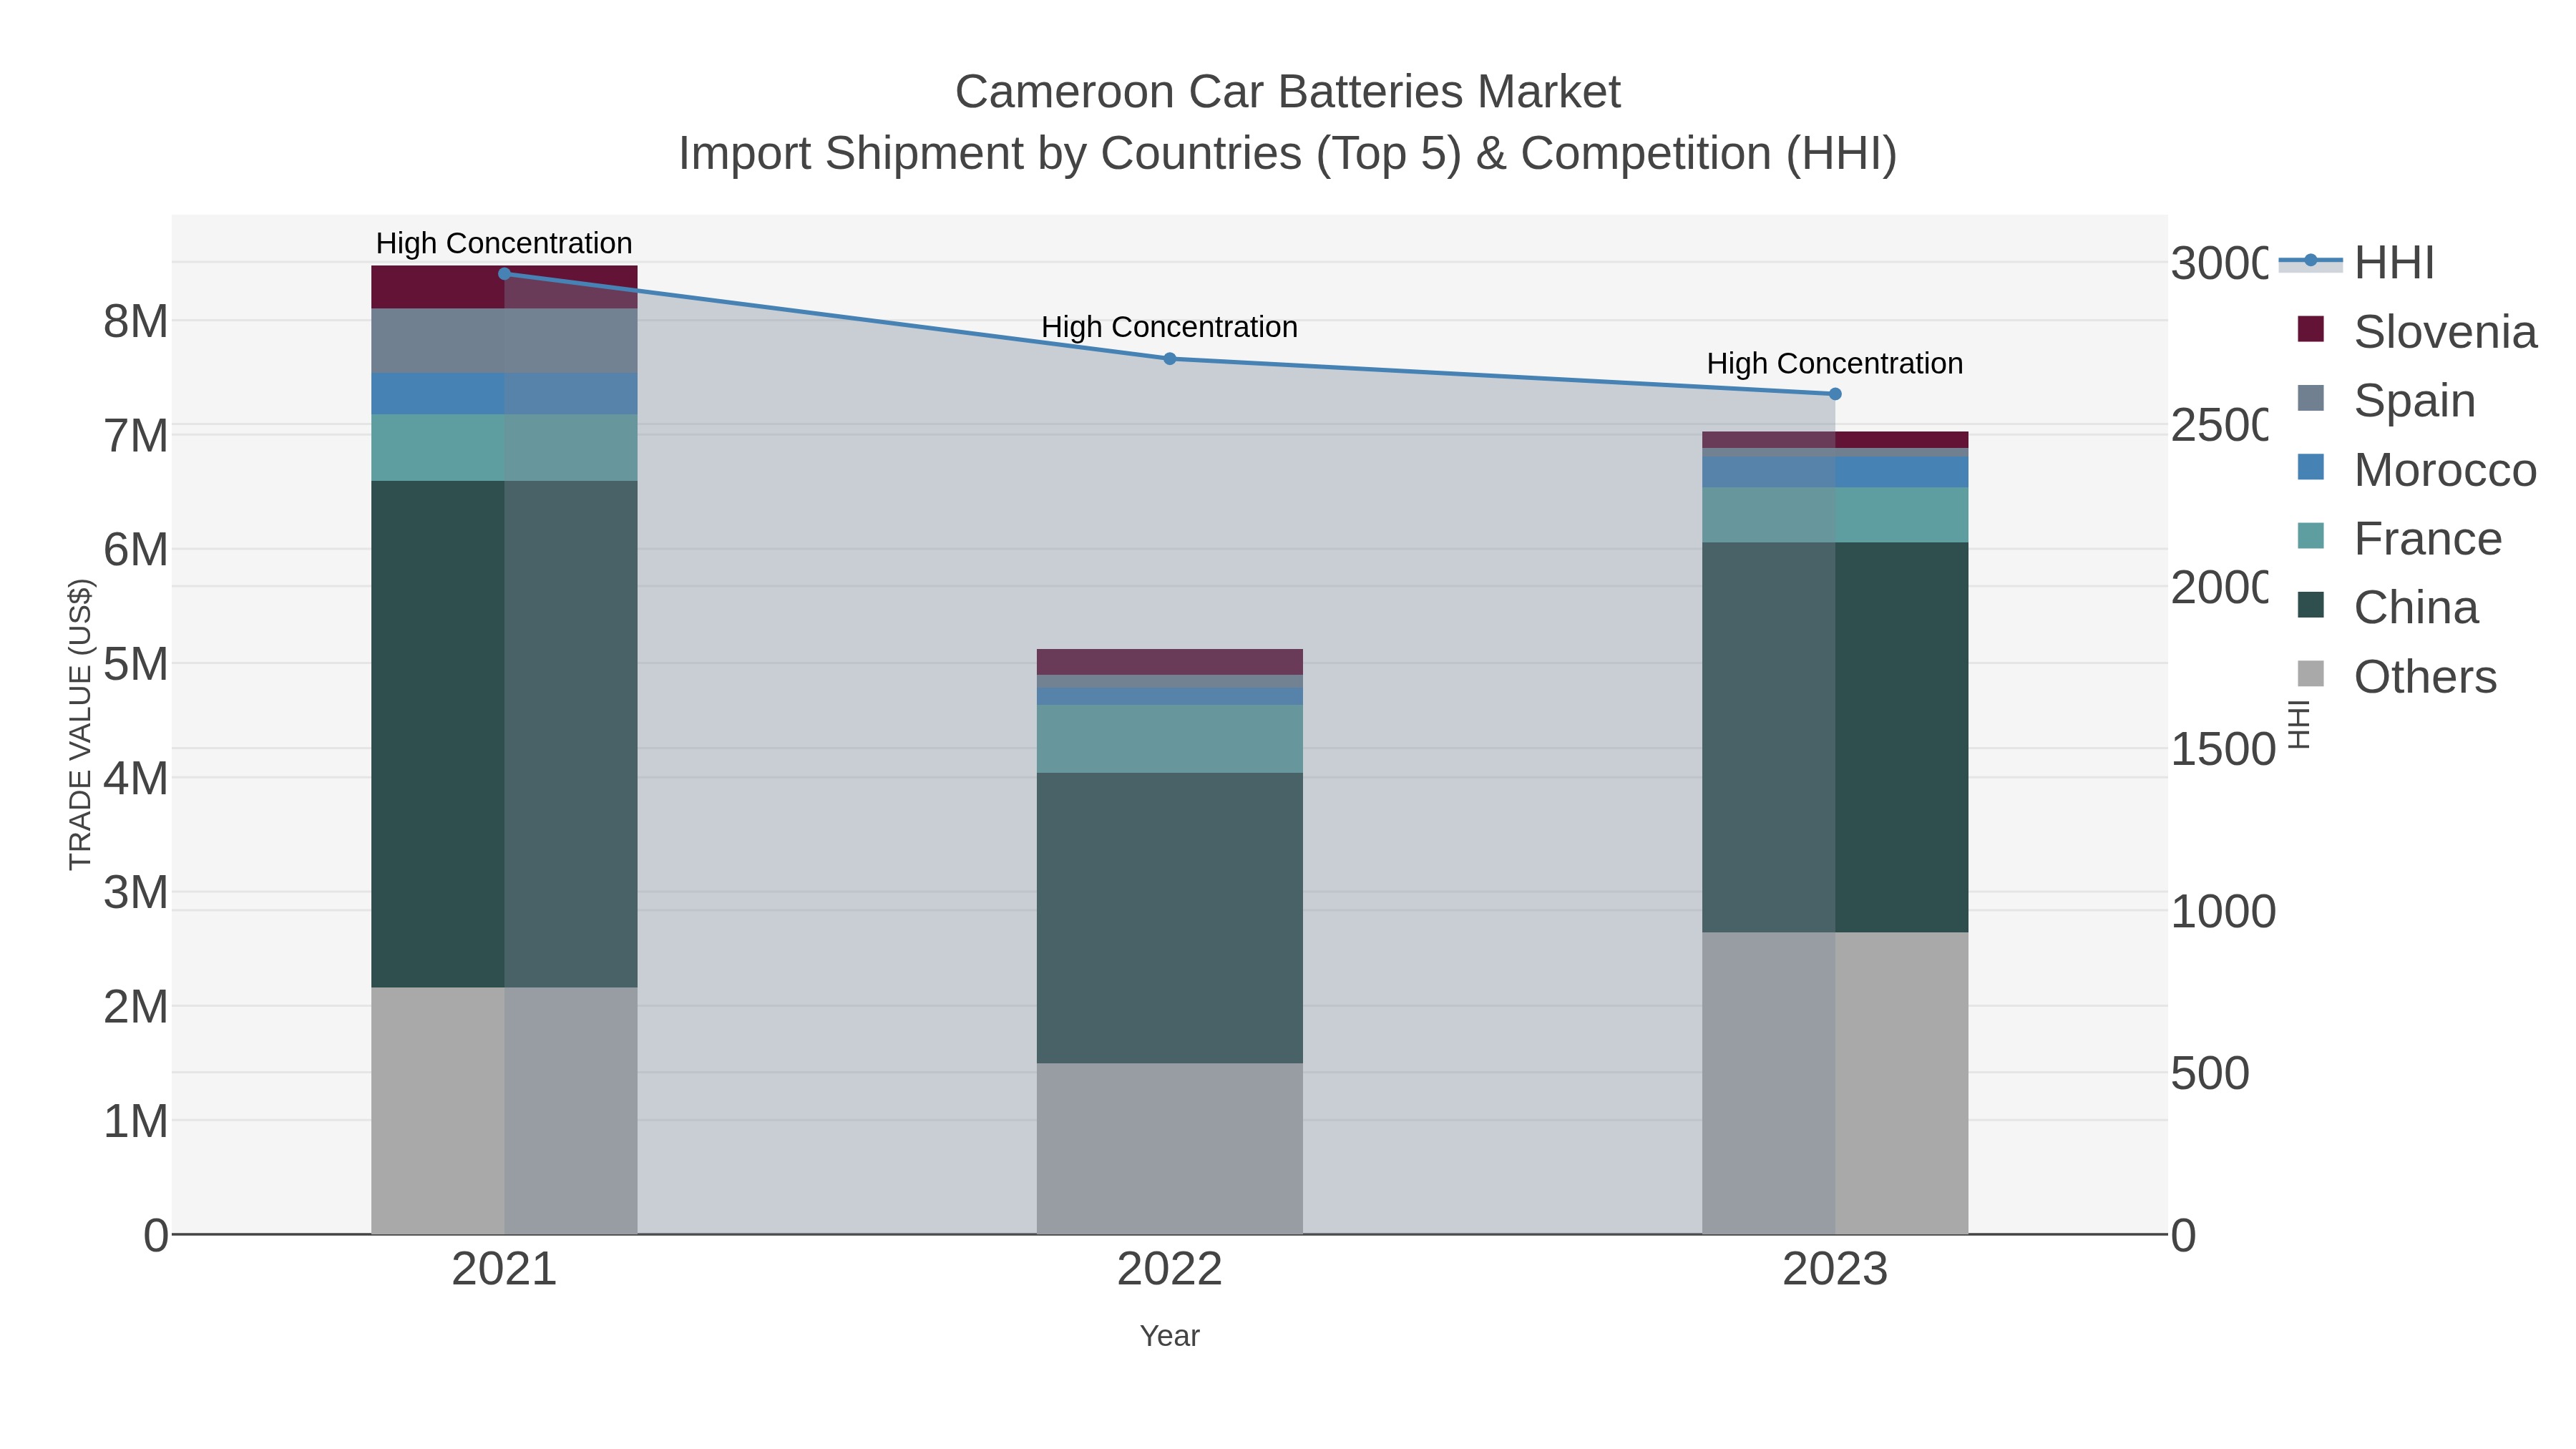Click the TRADE VALUE (US$) axis title
Screen dimensions: 2576x1449
80,724
